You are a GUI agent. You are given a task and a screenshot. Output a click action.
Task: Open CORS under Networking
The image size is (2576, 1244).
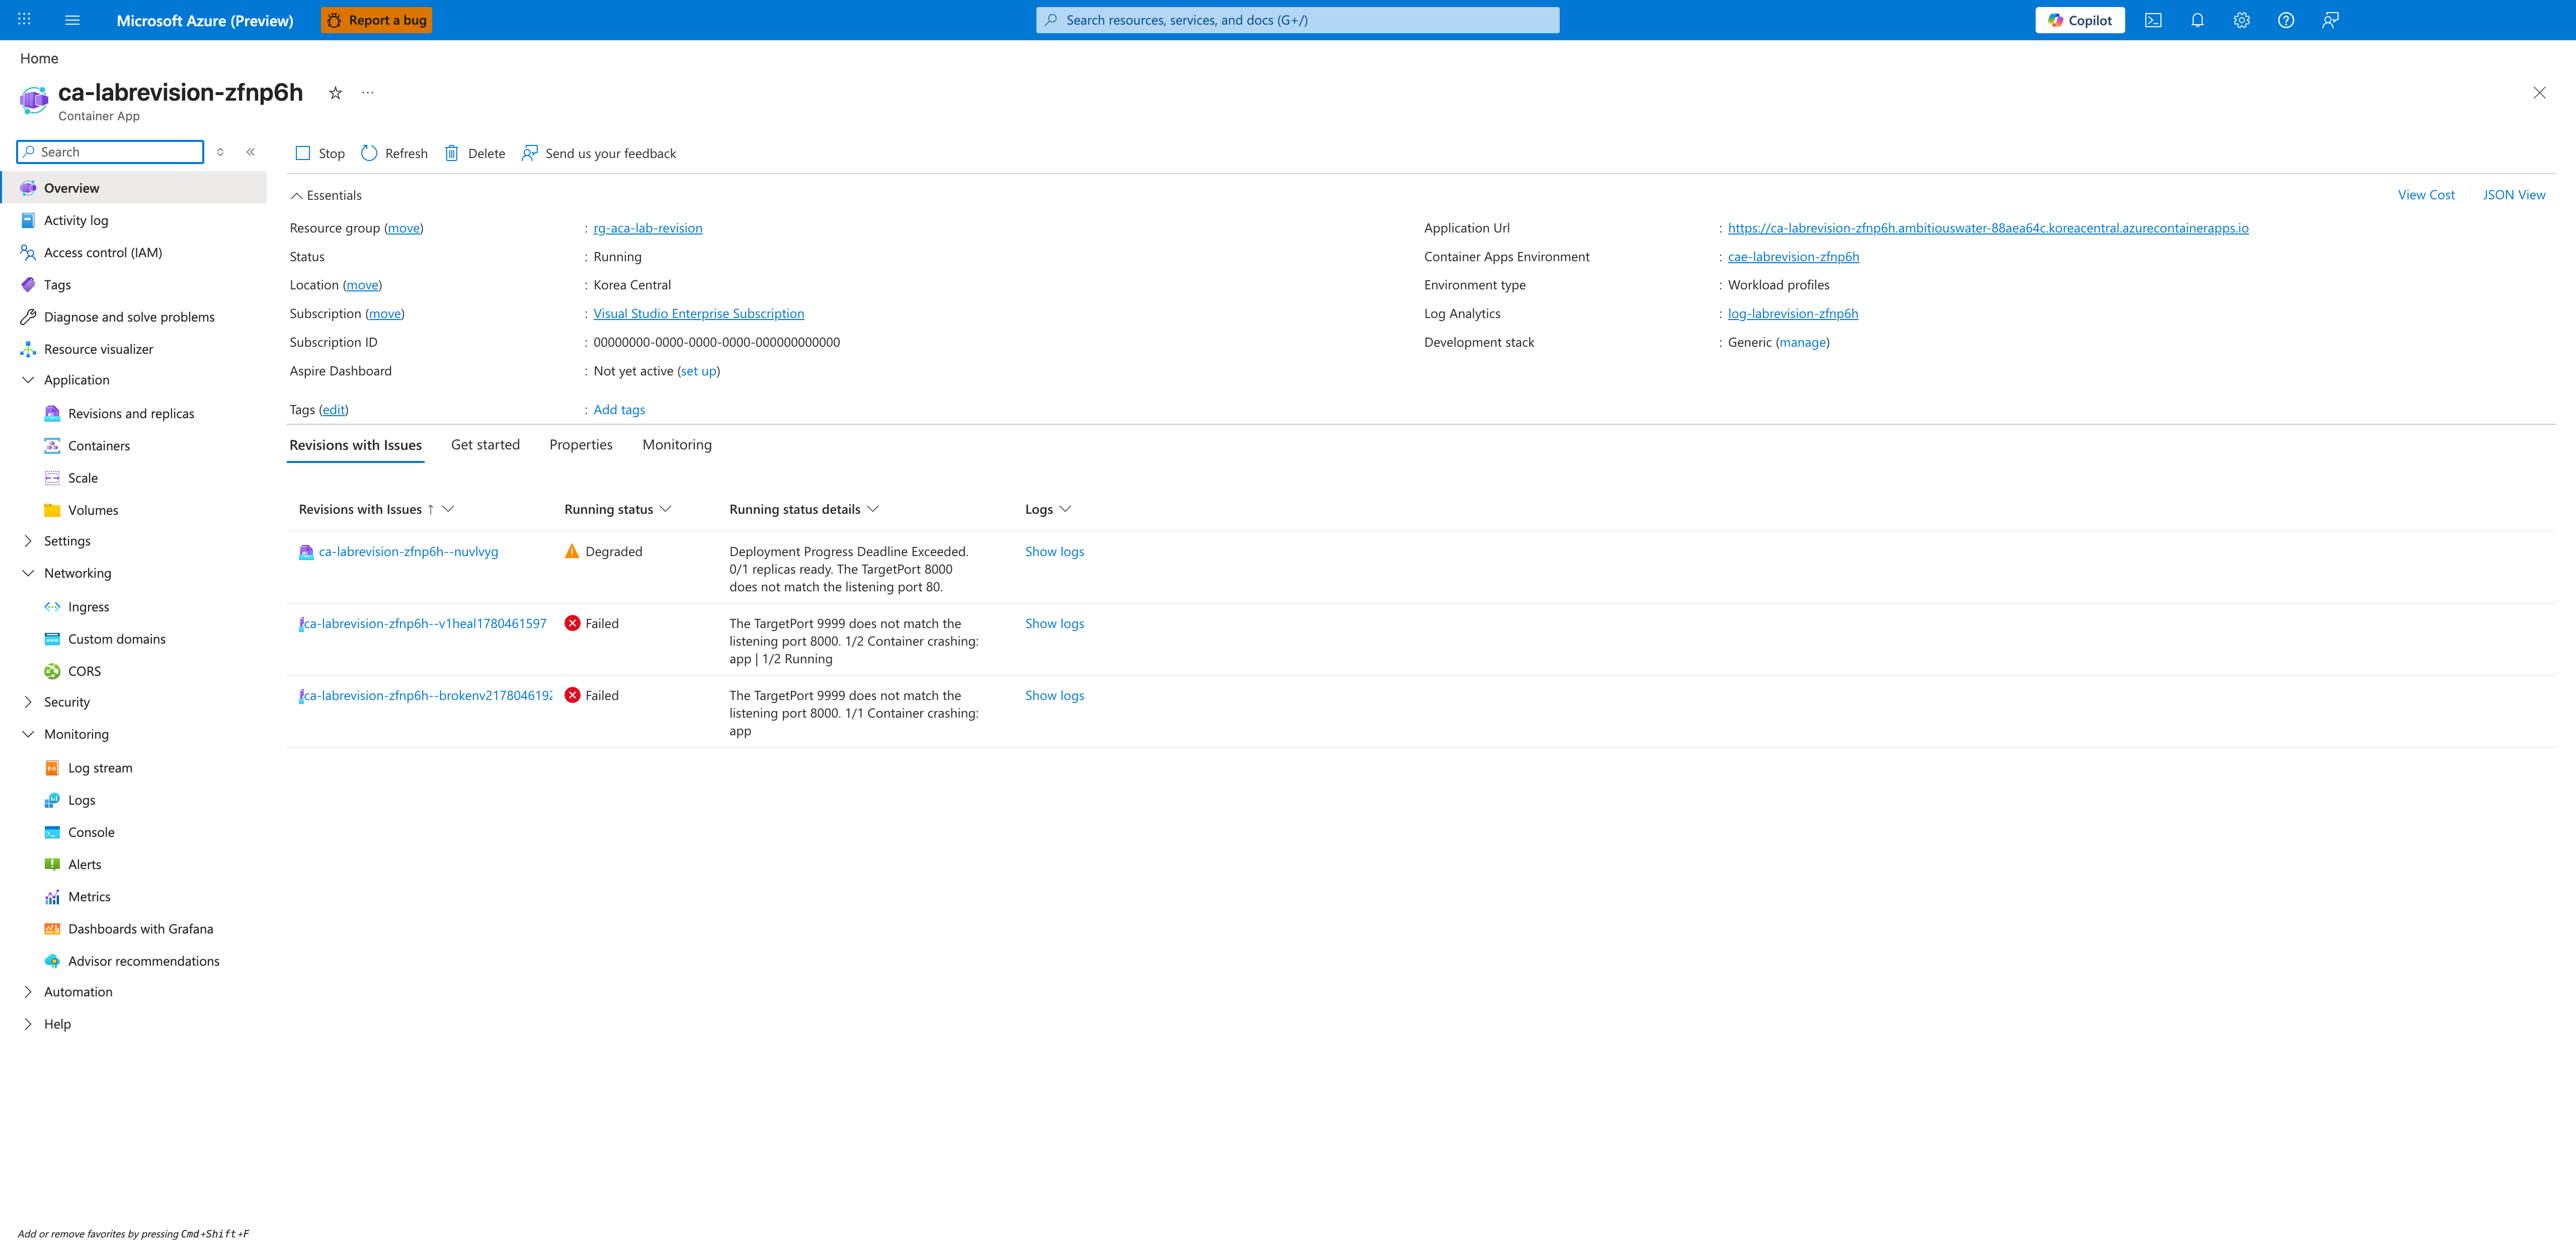[x=84, y=671]
